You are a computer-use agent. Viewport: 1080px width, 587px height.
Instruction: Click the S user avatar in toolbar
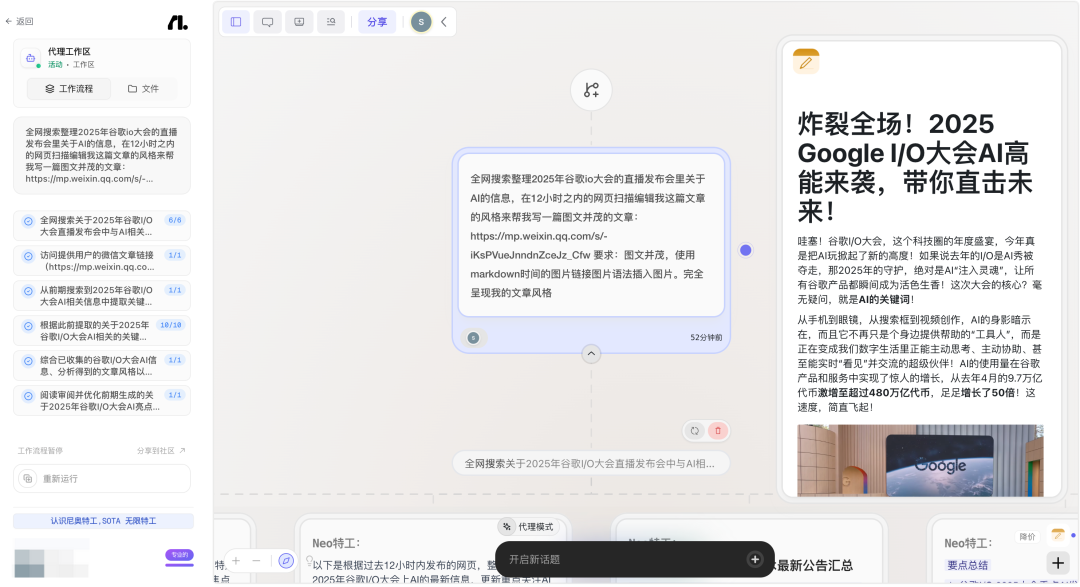(421, 22)
